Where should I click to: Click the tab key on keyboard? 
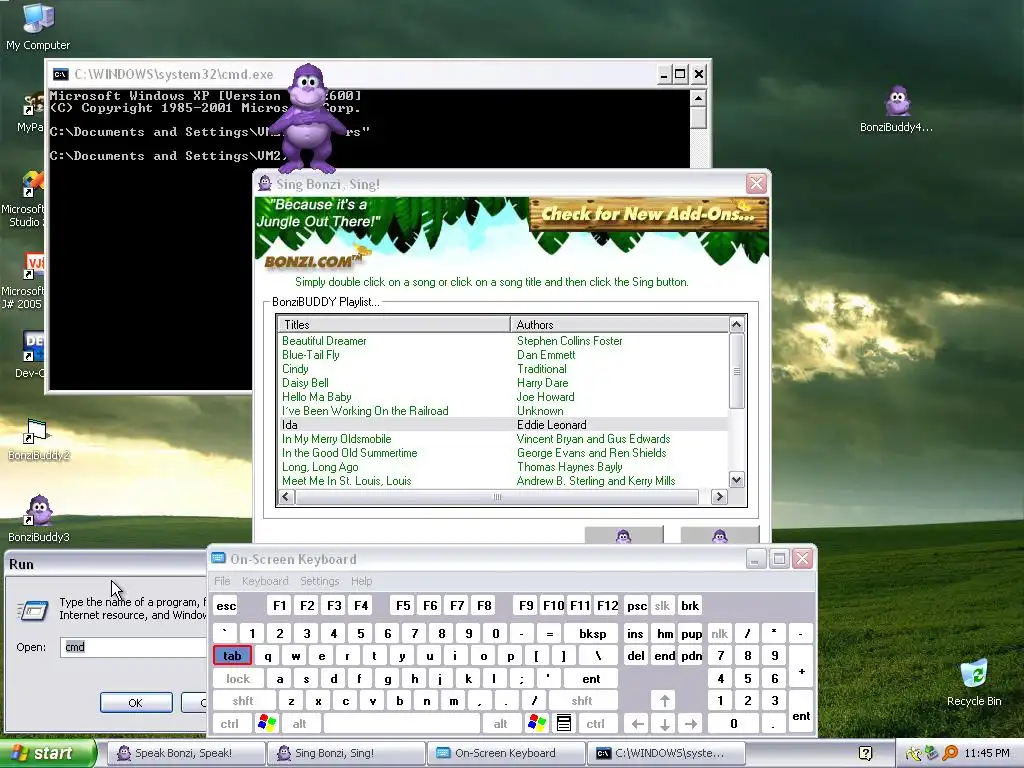[x=232, y=656]
